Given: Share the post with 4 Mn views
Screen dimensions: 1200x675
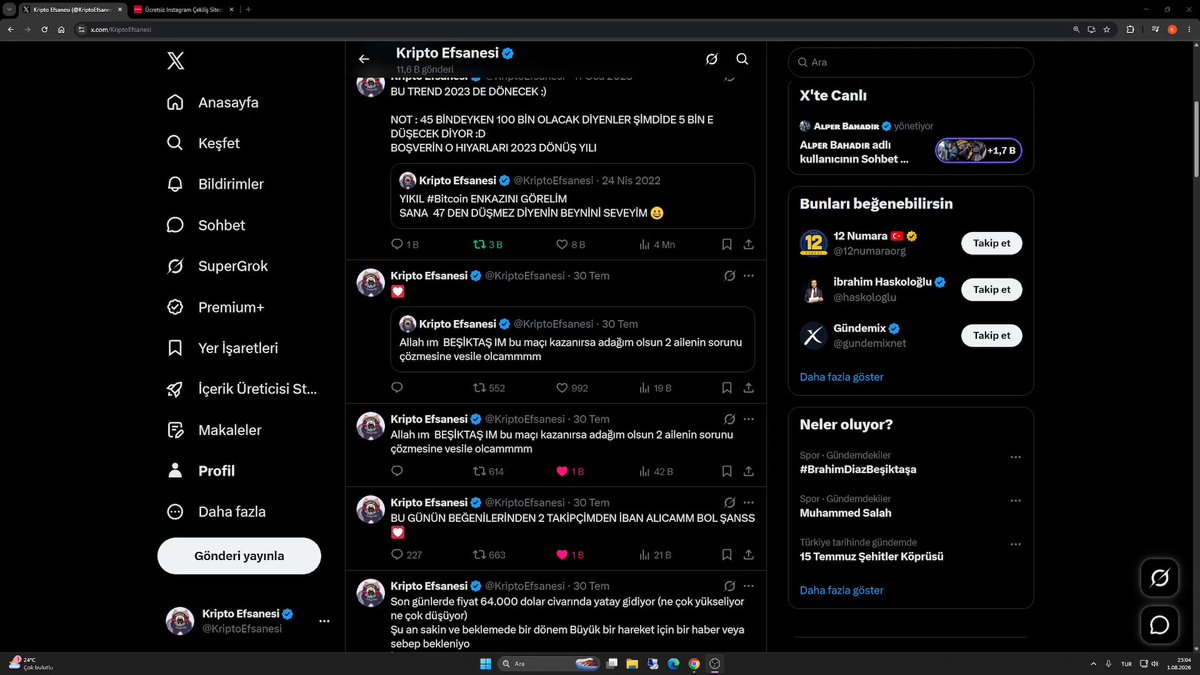Looking at the screenshot, I should pyautogui.click(x=749, y=244).
